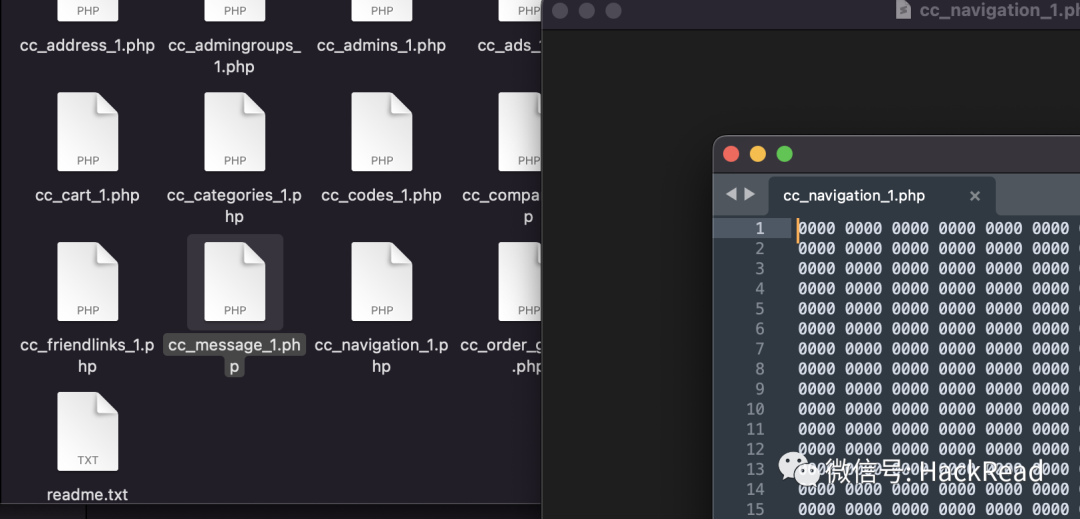Place cursor in hex text on line 1
This screenshot has height=519, width=1080.
tap(938, 229)
